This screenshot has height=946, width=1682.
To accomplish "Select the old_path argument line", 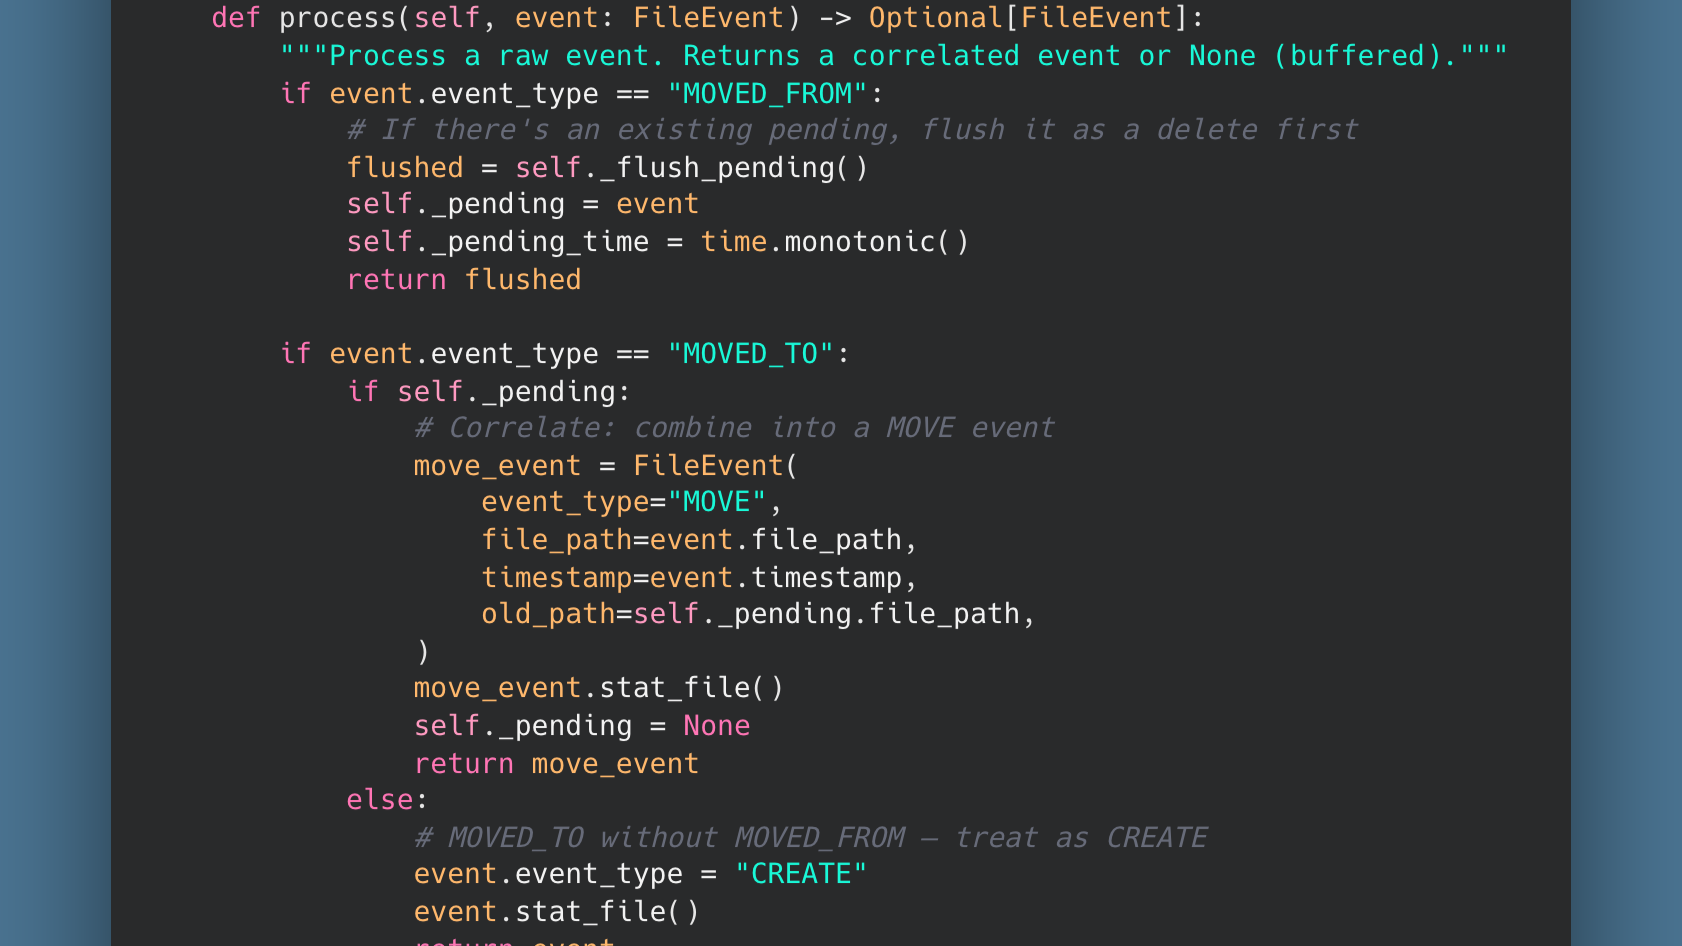I will click(757, 613).
